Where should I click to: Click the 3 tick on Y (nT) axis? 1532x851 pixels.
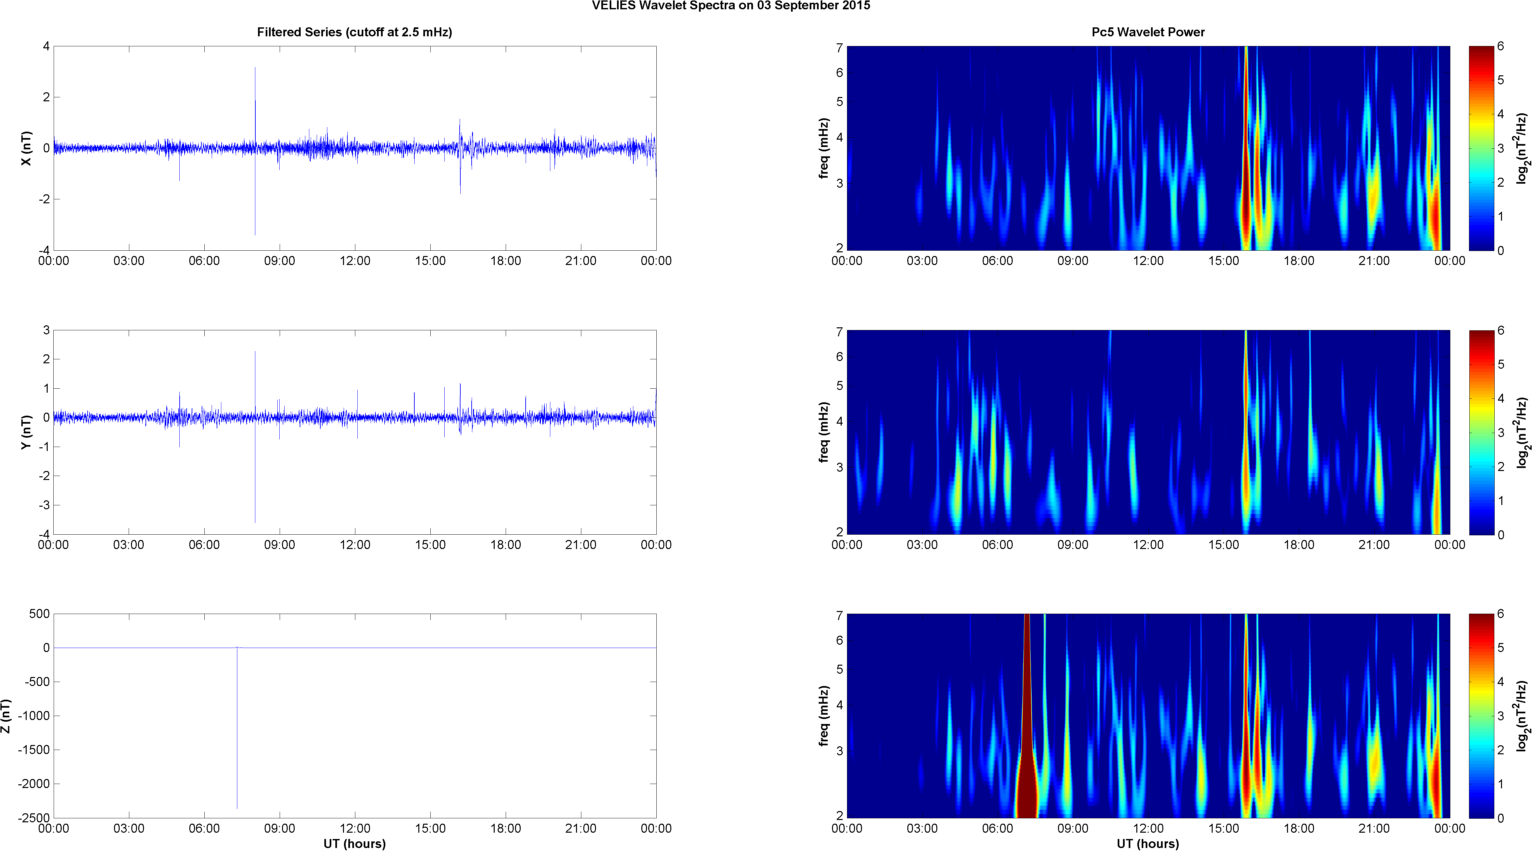click(x=46, y=330)
